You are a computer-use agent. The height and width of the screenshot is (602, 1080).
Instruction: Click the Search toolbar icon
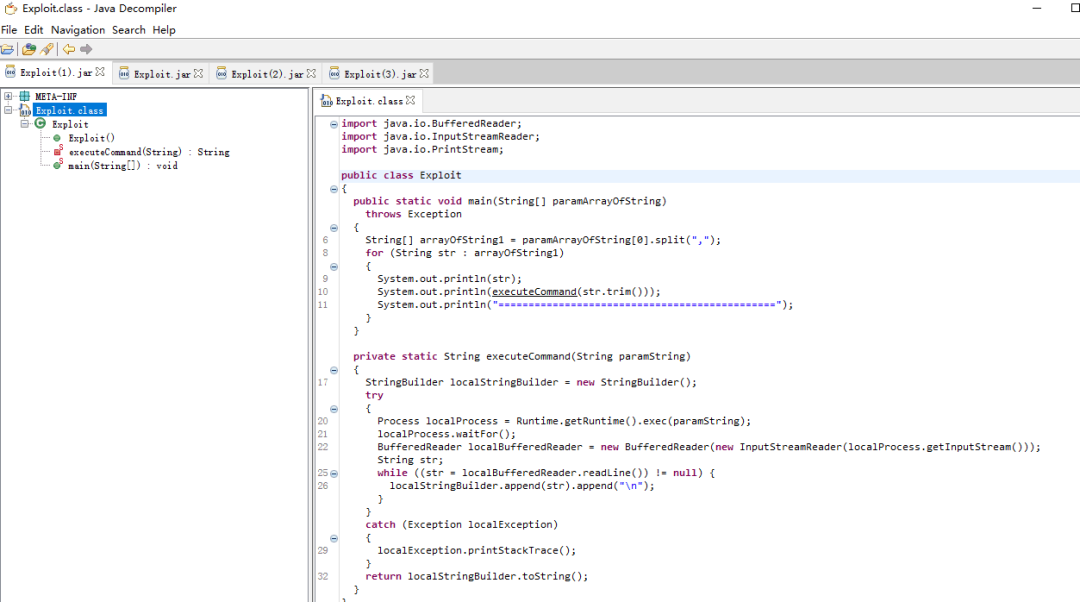pyautogui.click(x=47, y=49)
